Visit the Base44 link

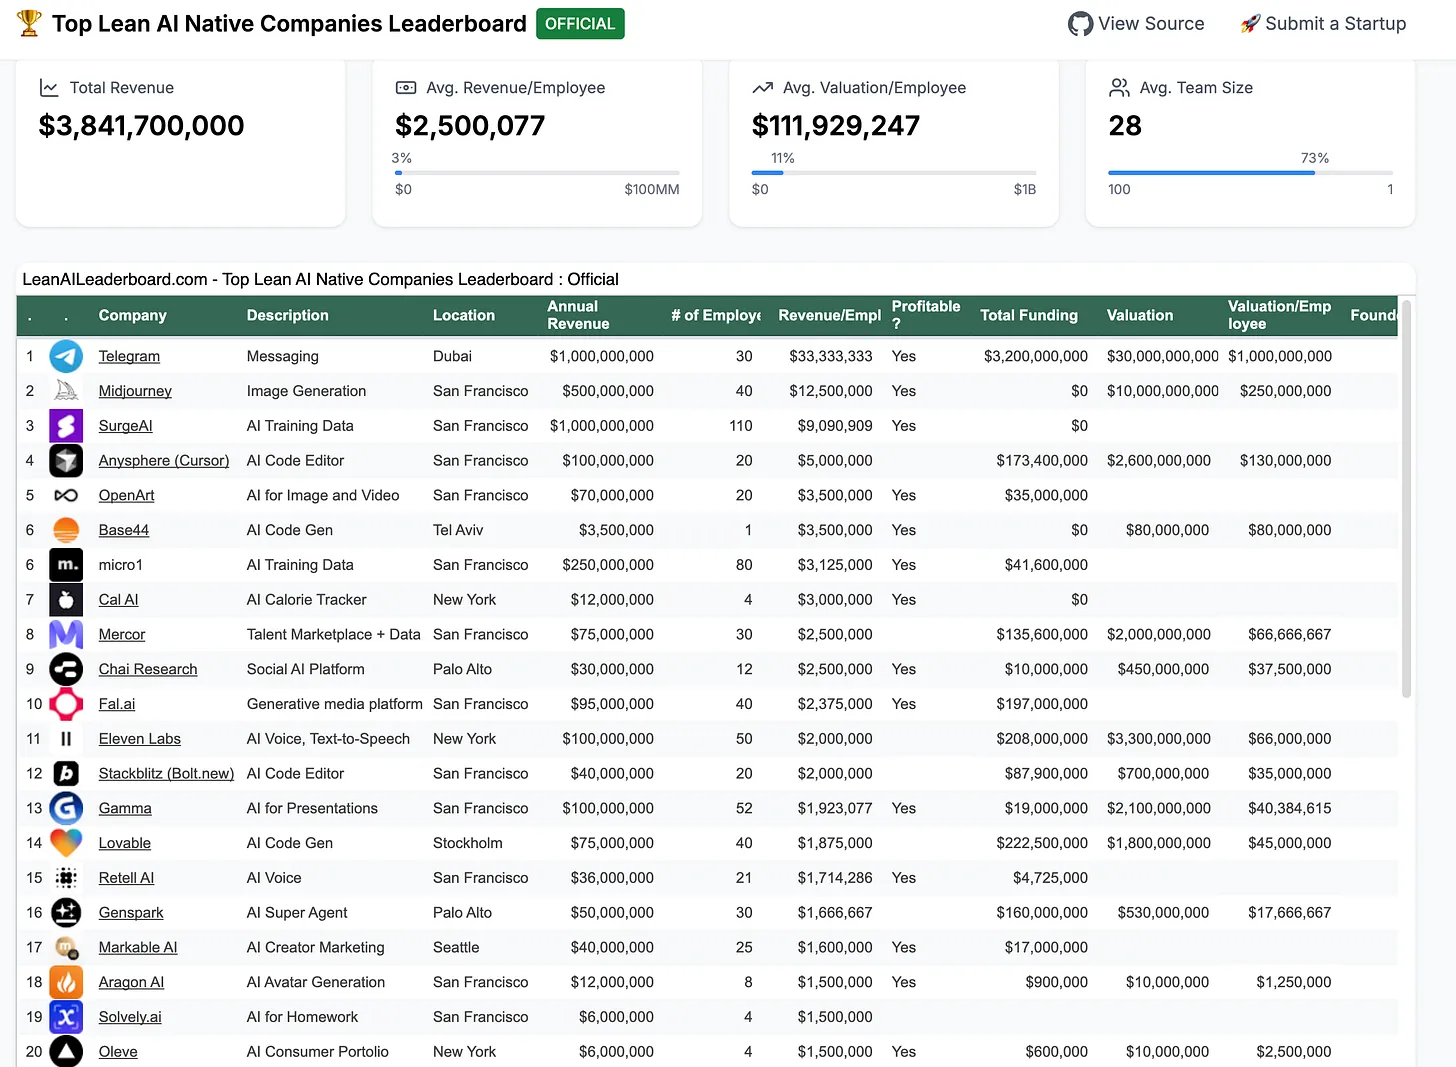tap(124, 530)
